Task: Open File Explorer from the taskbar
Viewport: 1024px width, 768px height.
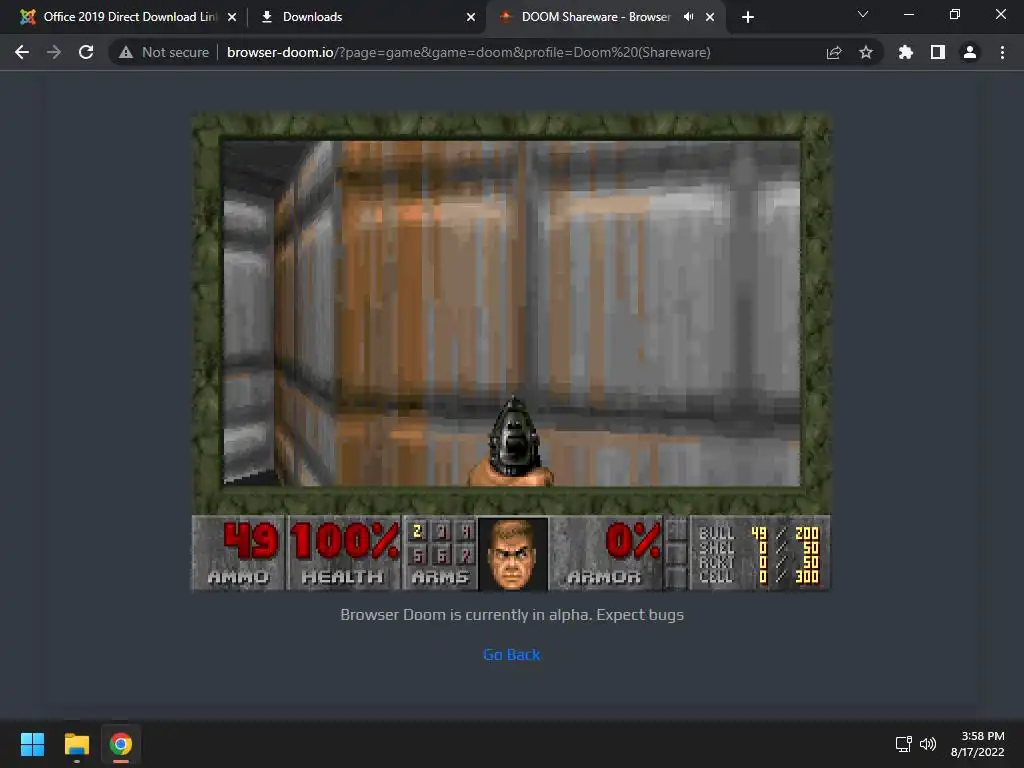Action: point(76,744)
